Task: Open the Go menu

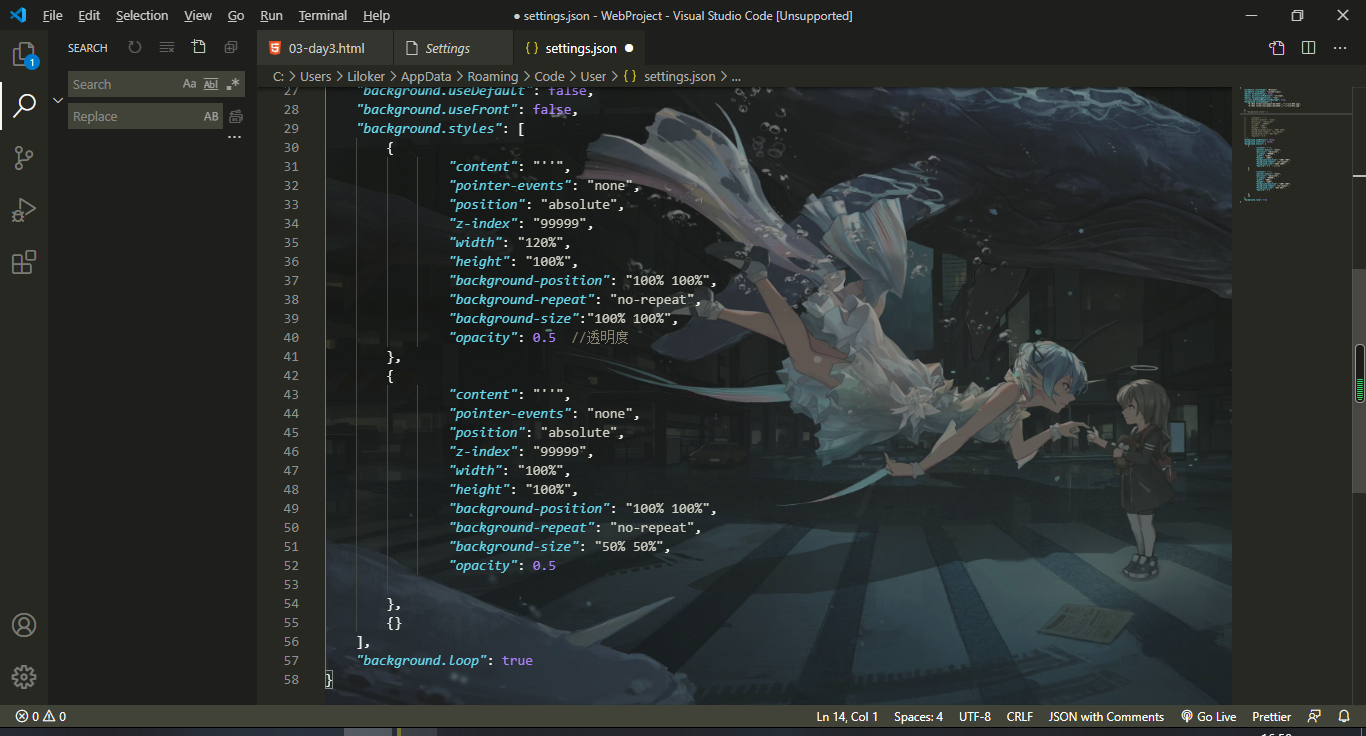Action: pyautogui.click(x=236, y=16)
